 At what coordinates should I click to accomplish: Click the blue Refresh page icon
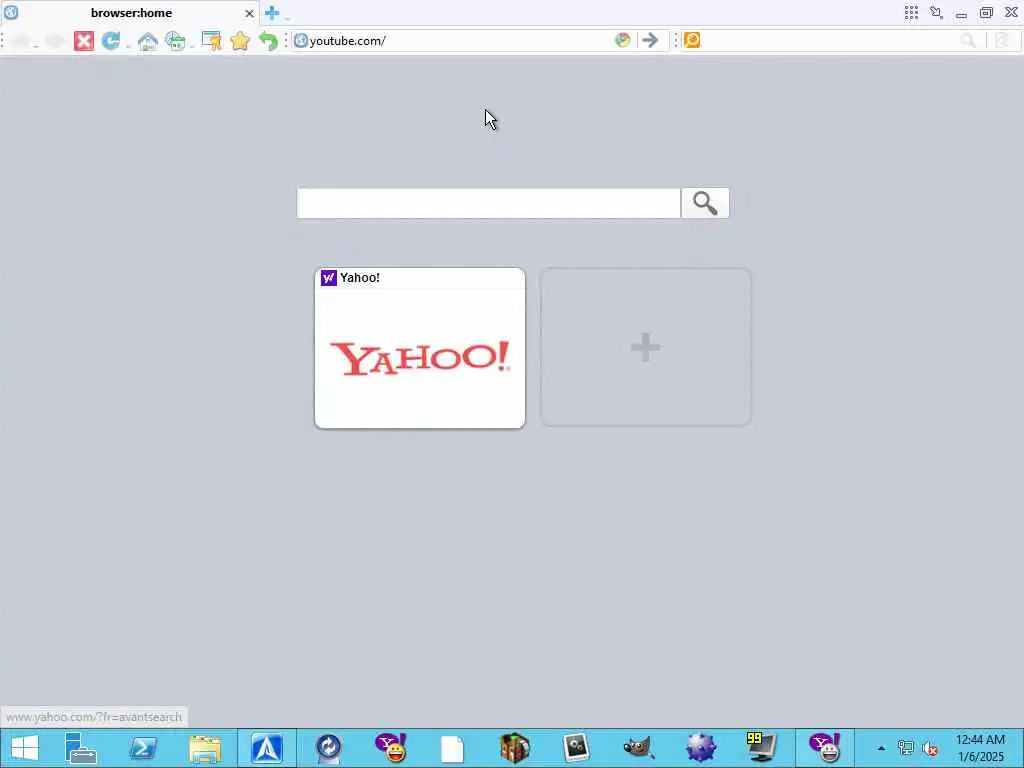click(110, 41)
